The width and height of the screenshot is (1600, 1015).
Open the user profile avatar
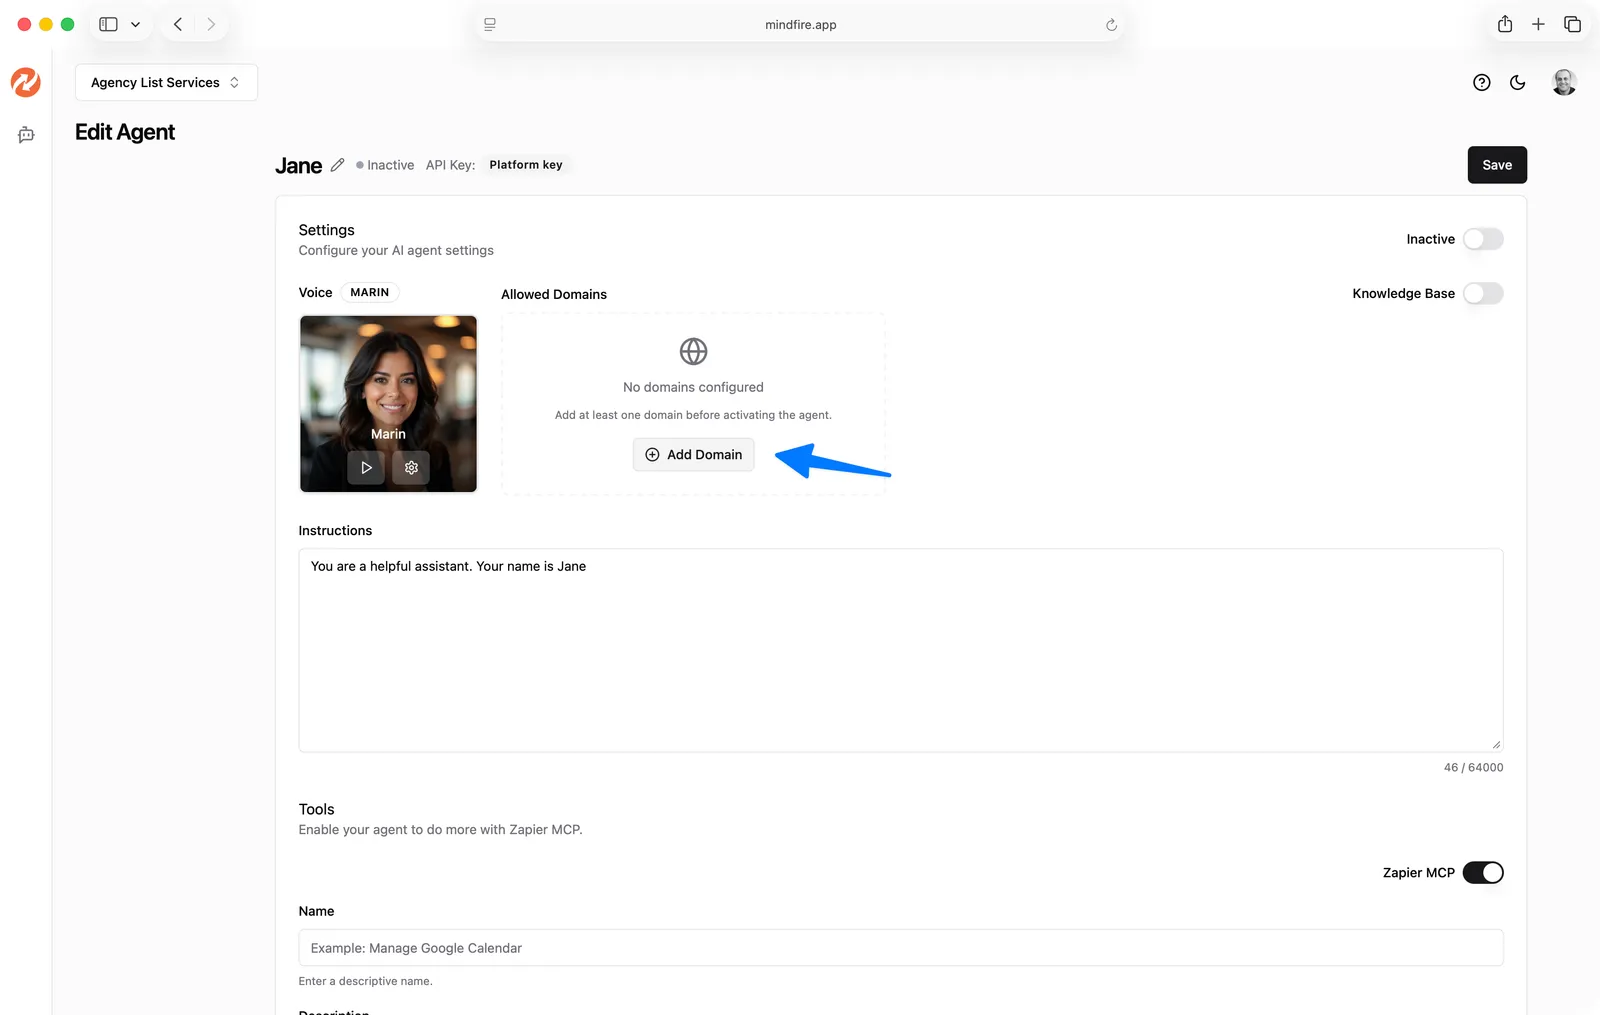tap(1564, 83)
